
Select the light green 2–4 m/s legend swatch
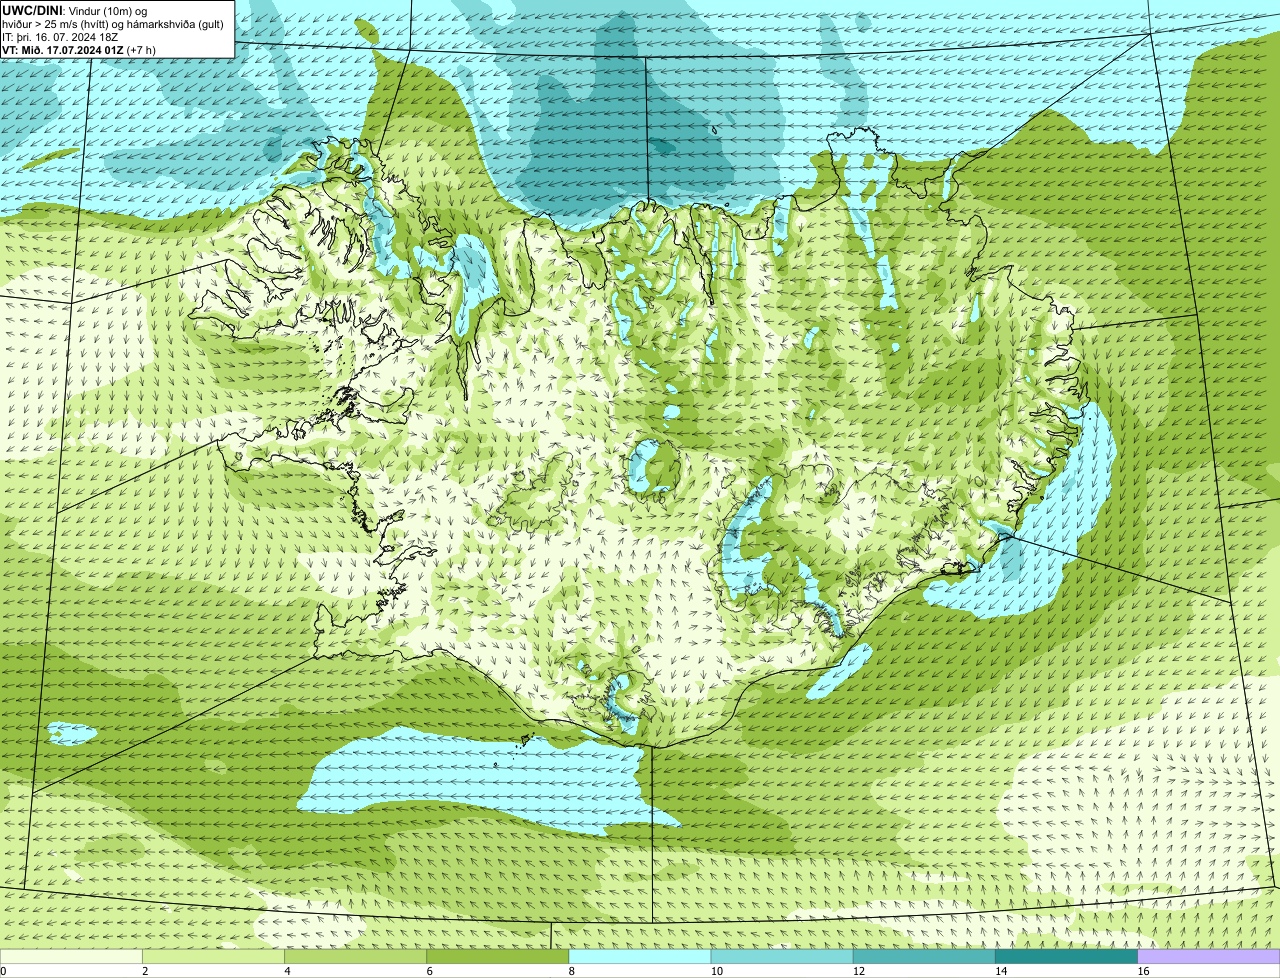pos(213,956)
